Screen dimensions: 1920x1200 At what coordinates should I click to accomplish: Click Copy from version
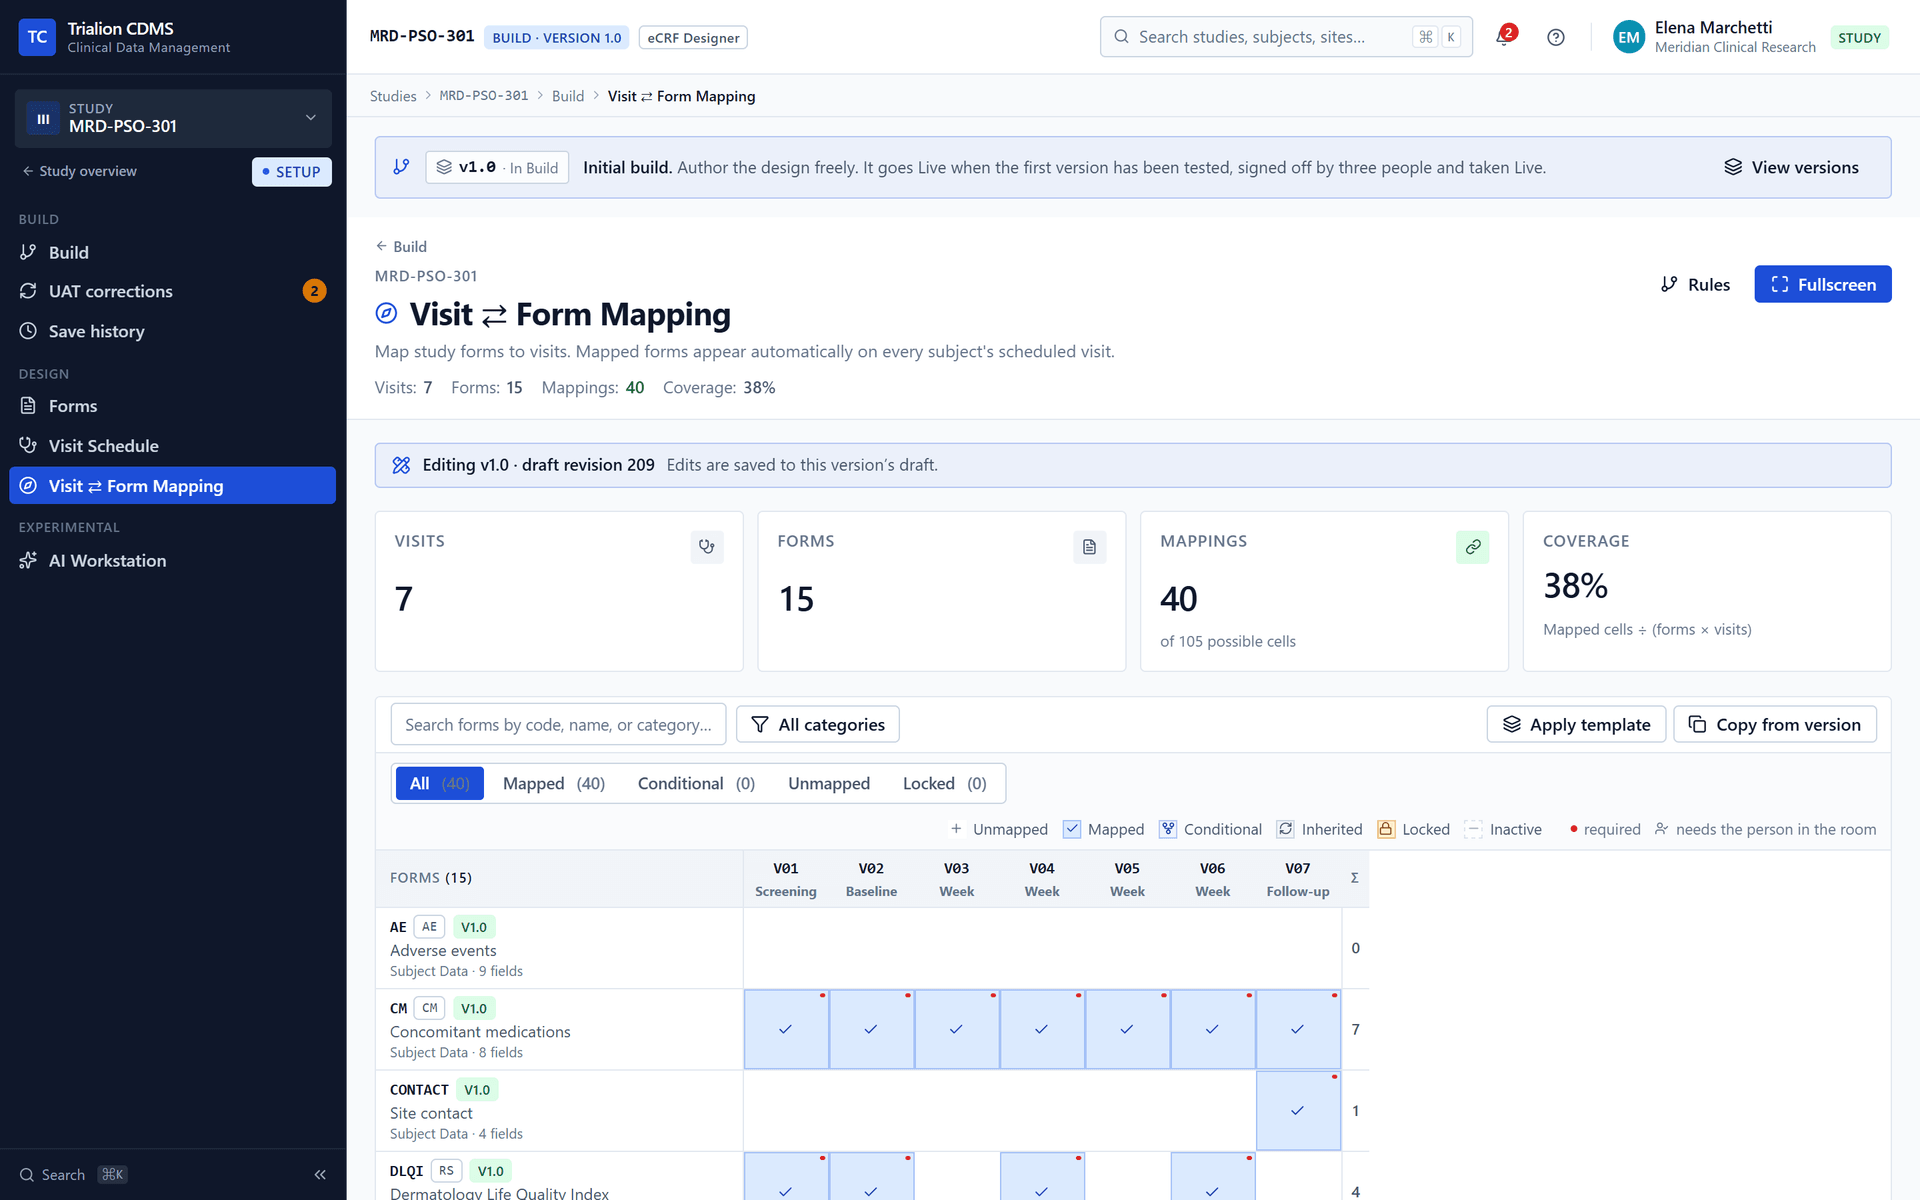coord(1775,725)
